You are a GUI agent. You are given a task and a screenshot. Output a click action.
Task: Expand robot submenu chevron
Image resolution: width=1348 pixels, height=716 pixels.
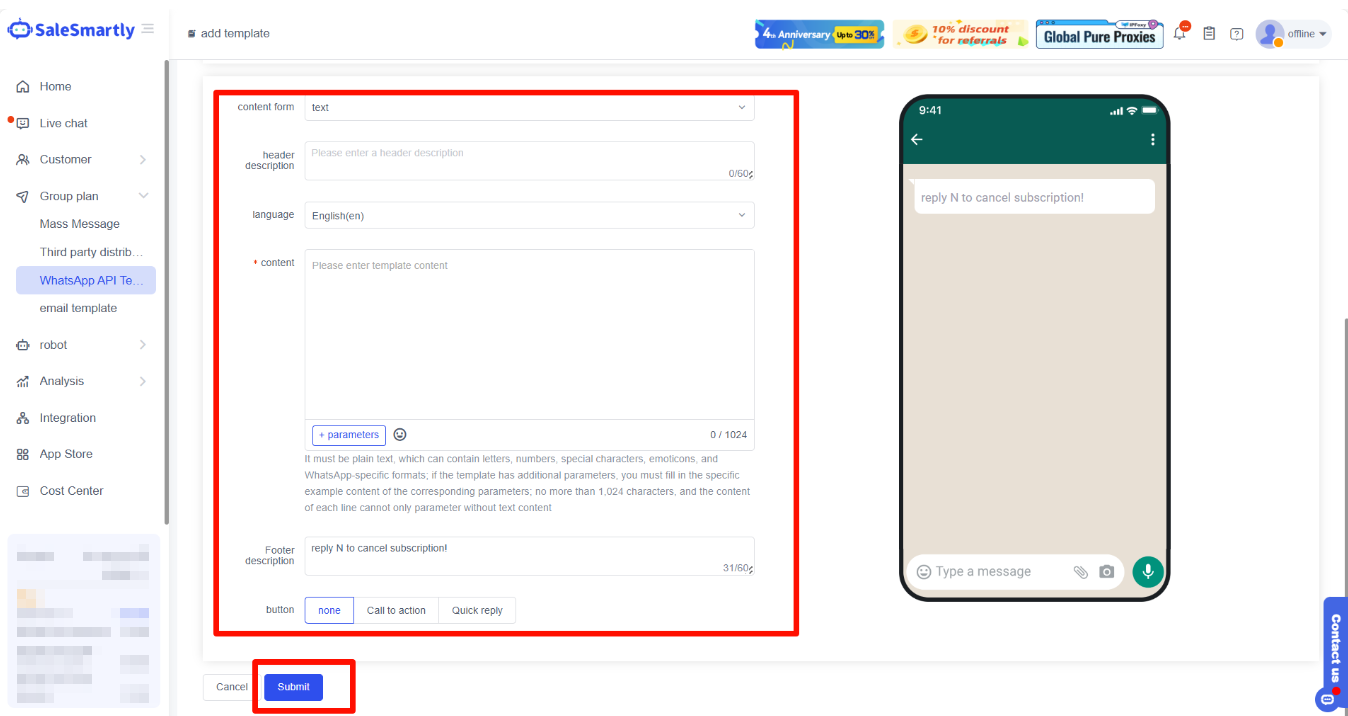pyautogui.click(x=143, y=345)
